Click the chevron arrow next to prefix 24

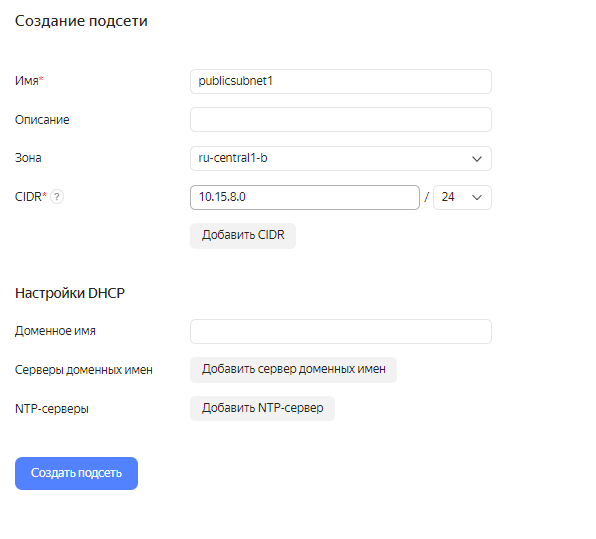click(477, 197)
